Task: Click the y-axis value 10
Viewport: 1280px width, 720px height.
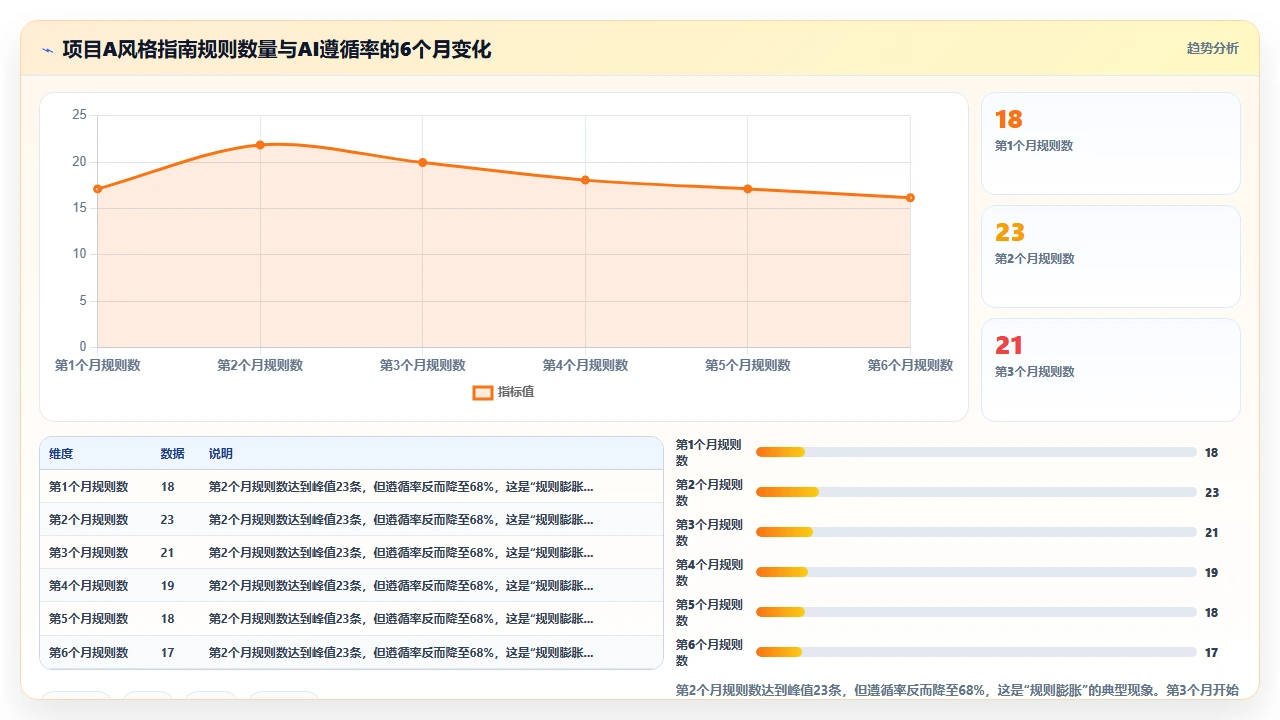Action: pyautogui.click(x=79, y=254)
